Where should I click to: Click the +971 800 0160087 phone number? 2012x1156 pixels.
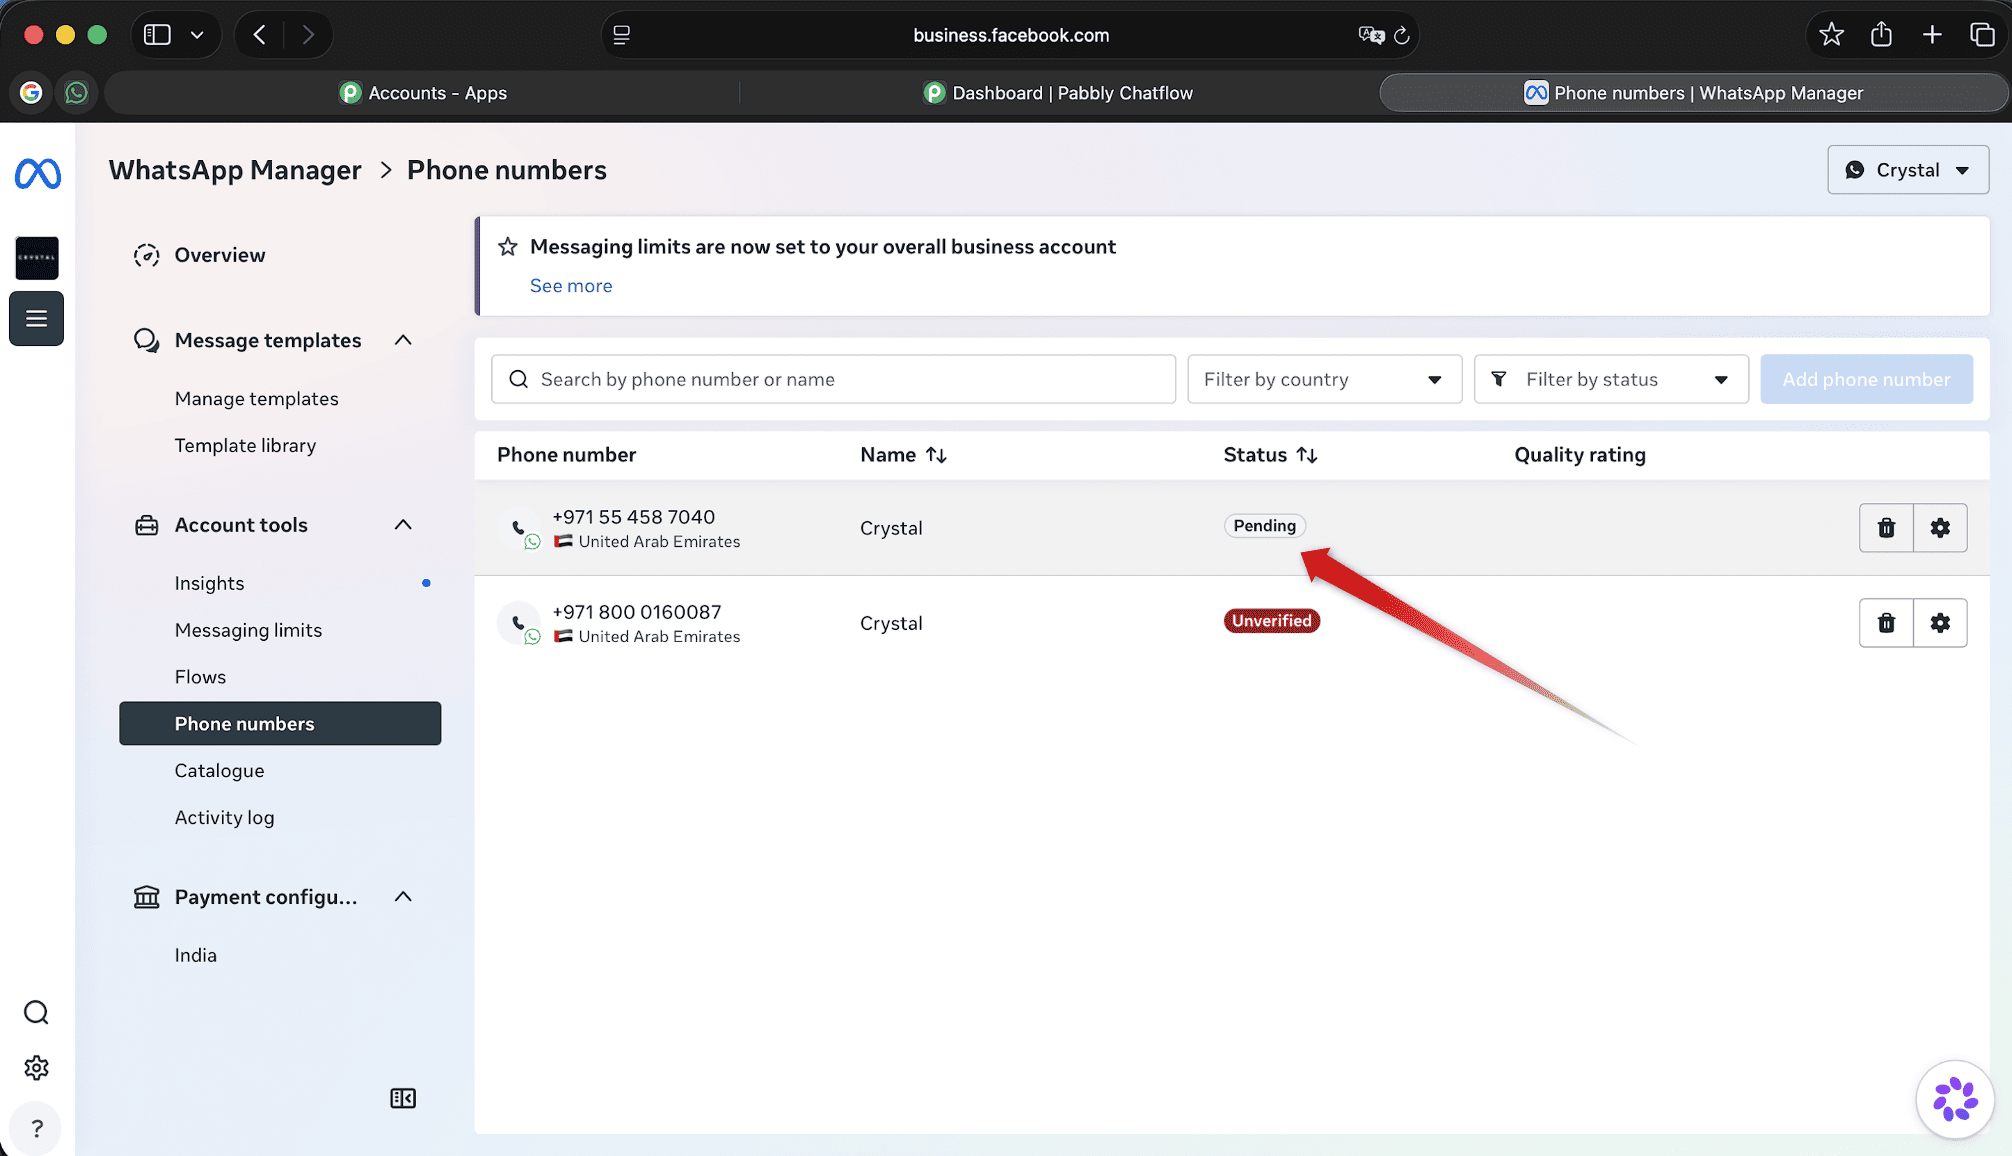click(636, 612)
